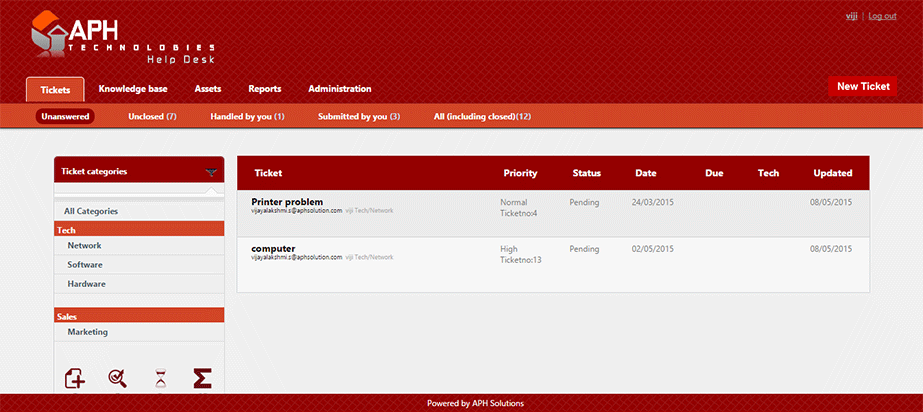Viewport: 923px width, 412px height.
Task: Click the sigma summary icon
Action: [x=202, y=378]
